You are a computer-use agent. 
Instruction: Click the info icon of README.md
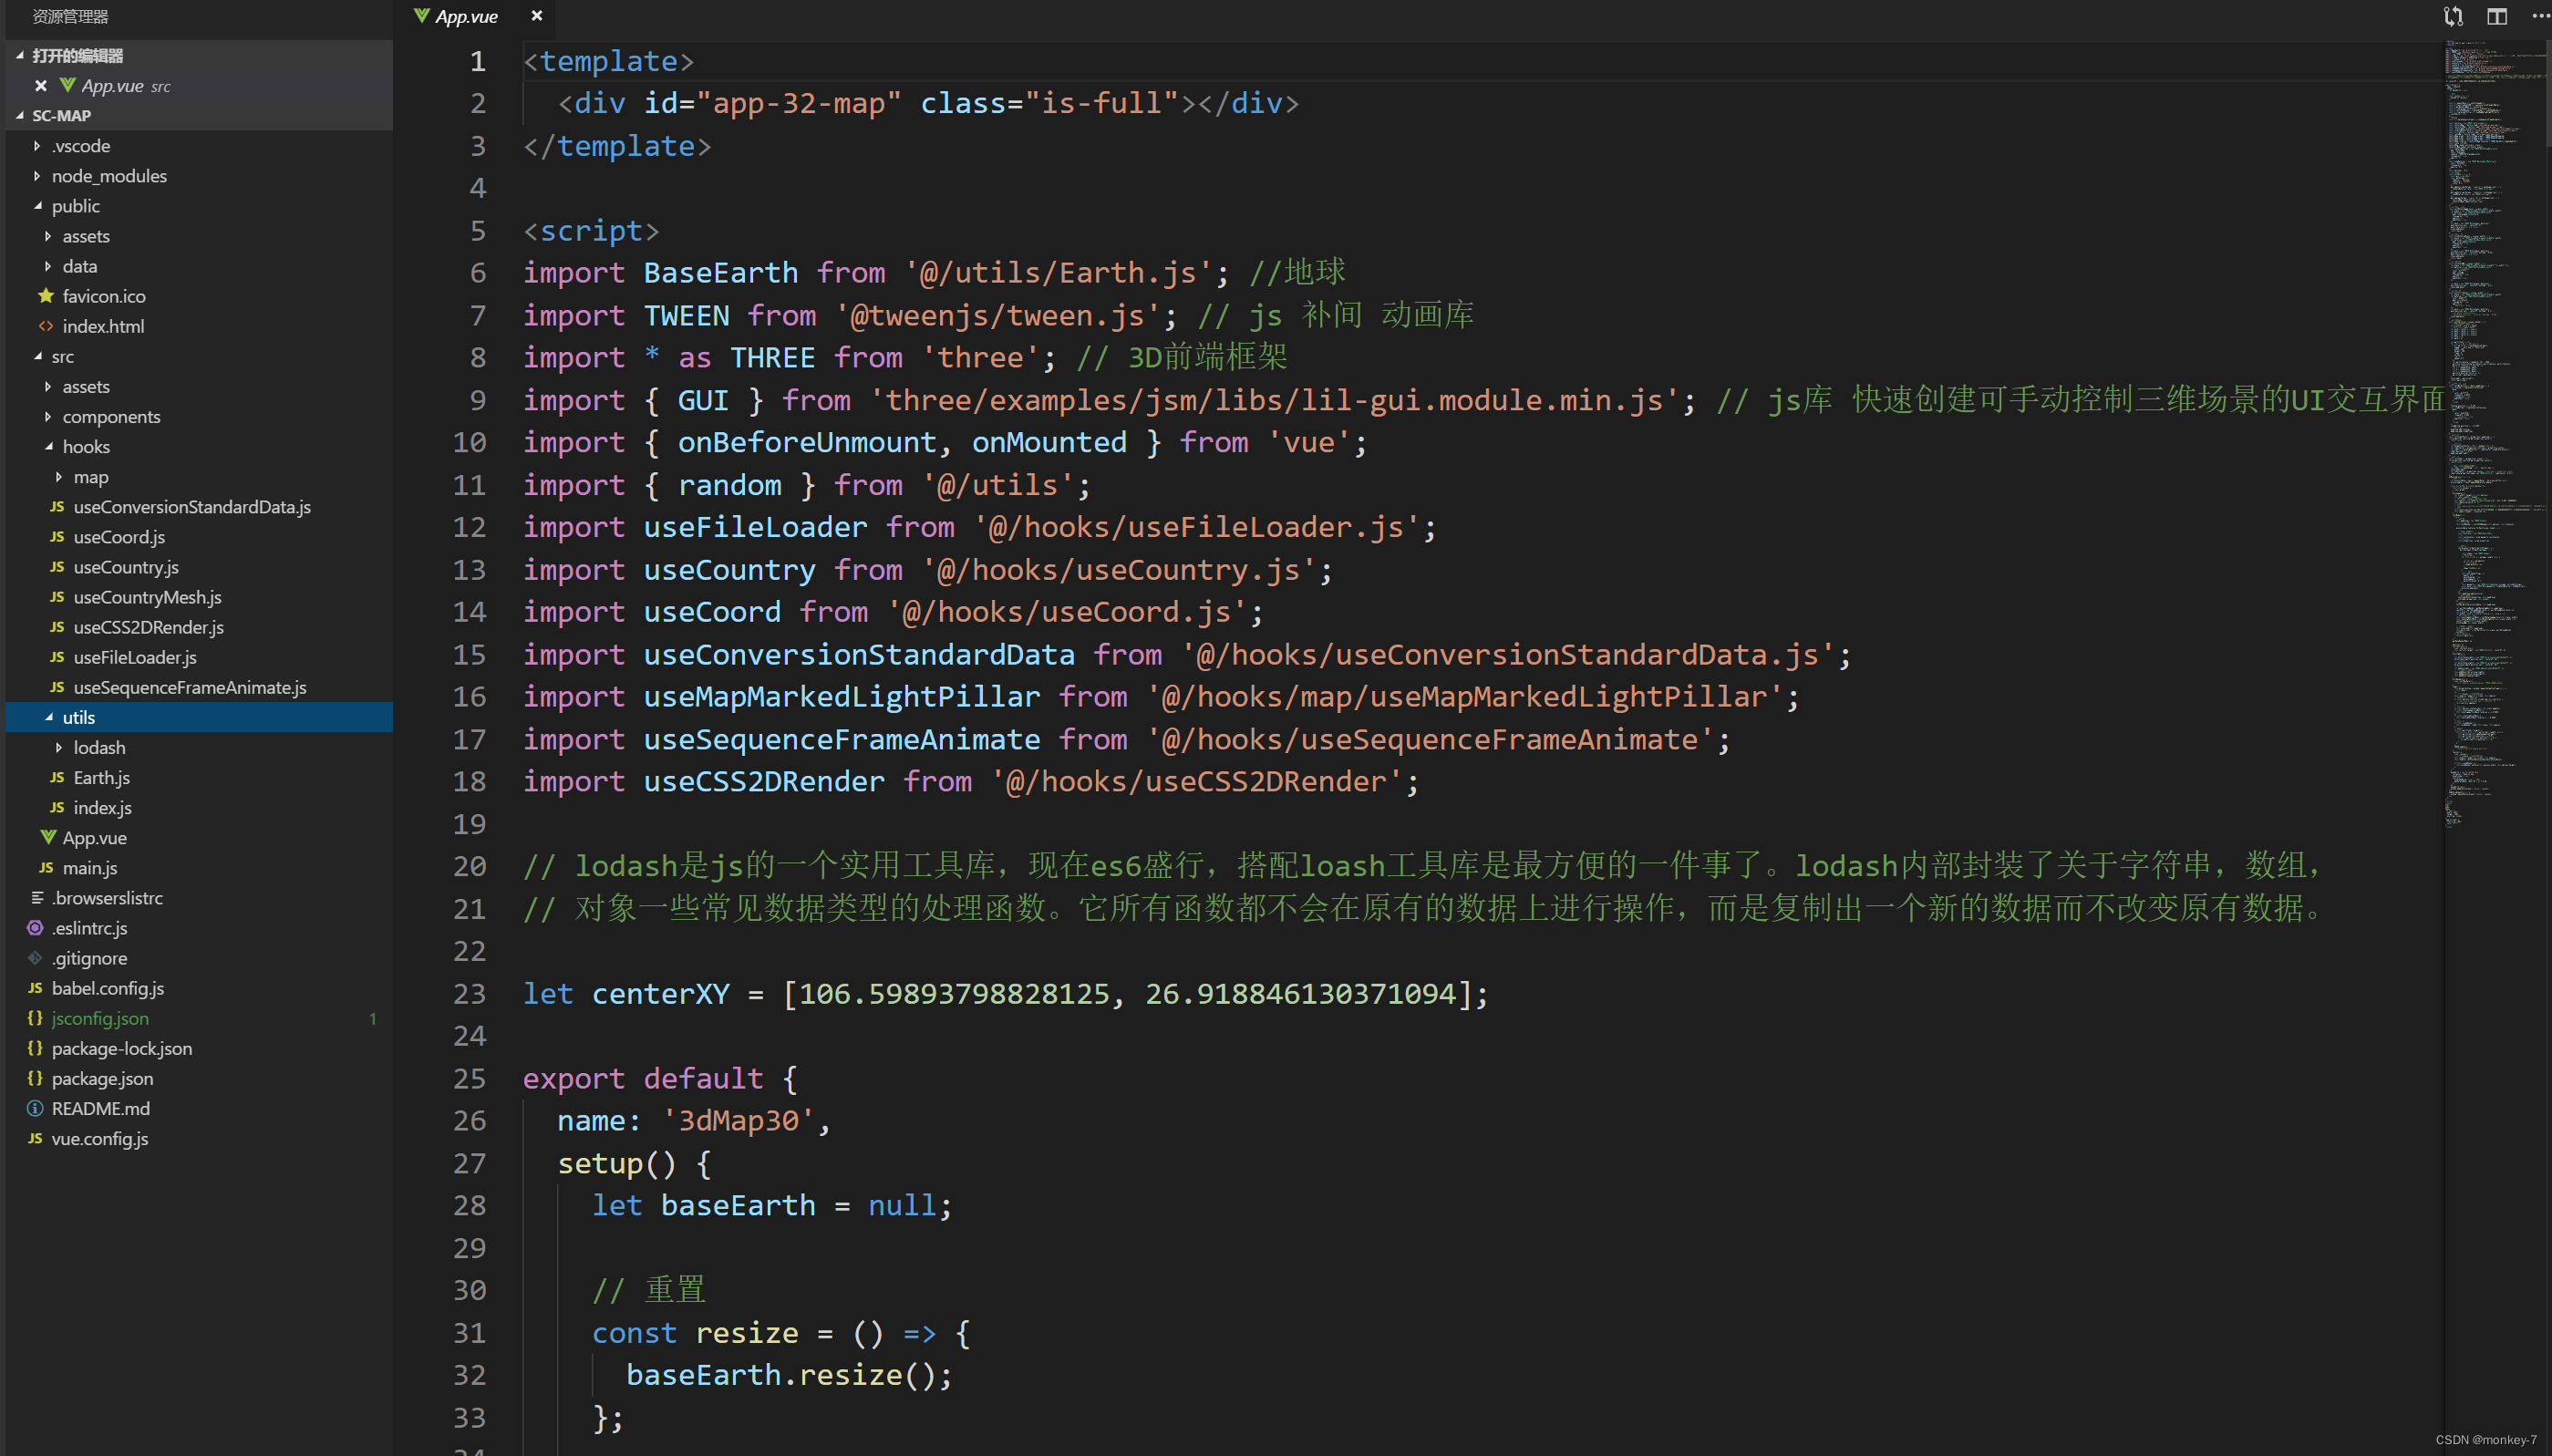35,1108
